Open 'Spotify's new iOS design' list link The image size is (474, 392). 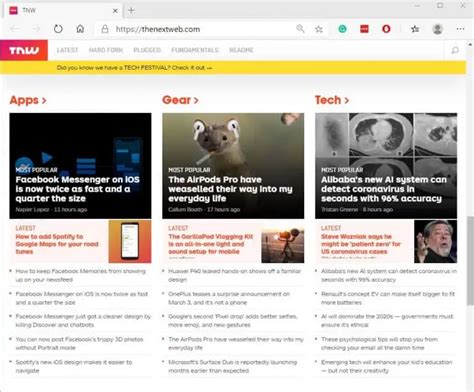coord(74,366)
